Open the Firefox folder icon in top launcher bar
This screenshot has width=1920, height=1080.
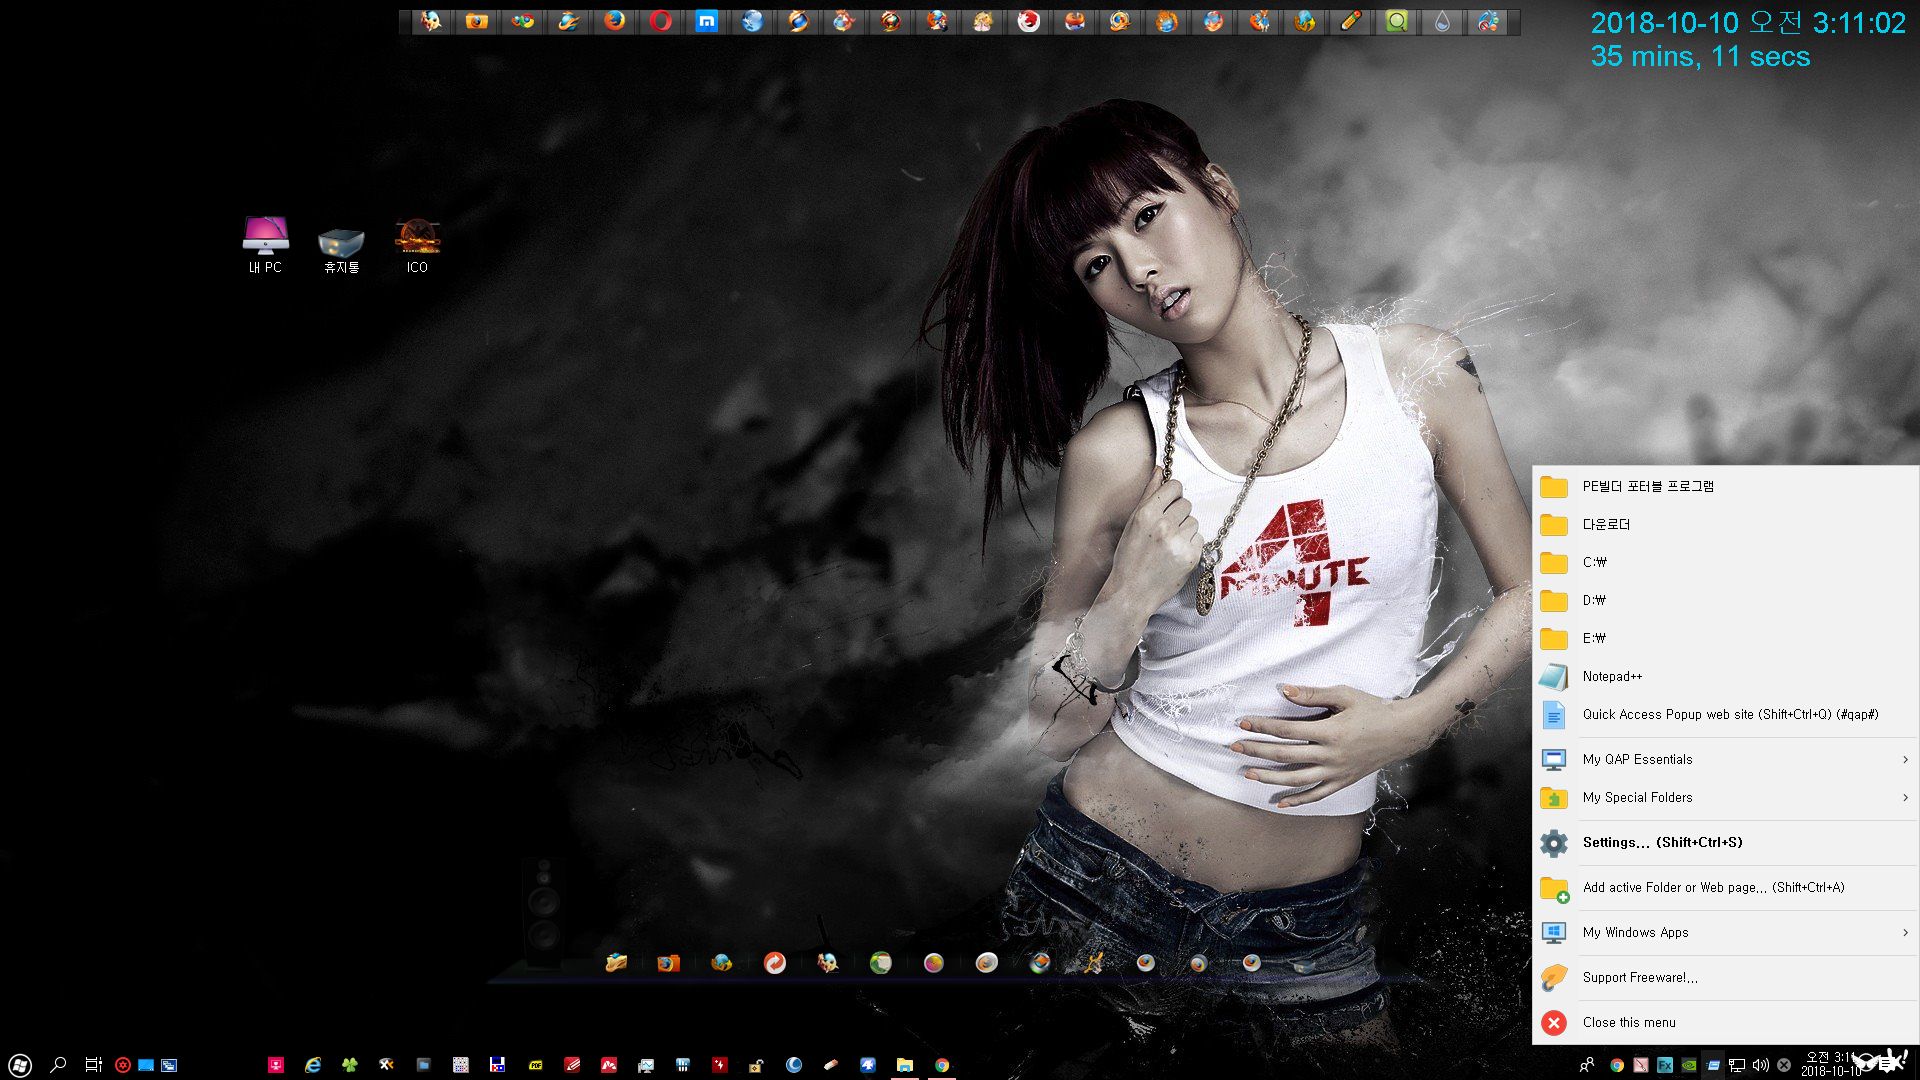tap(476, 21)
